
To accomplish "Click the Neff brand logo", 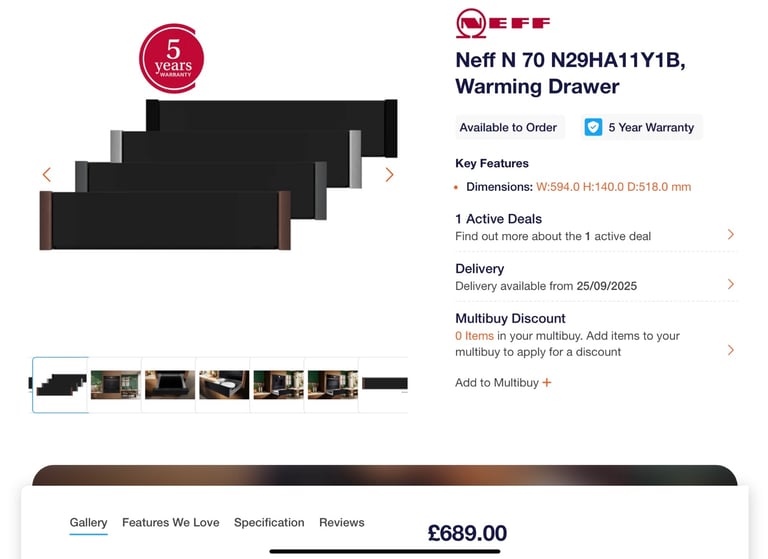I will pyautogui.click(x=503, y=23).
